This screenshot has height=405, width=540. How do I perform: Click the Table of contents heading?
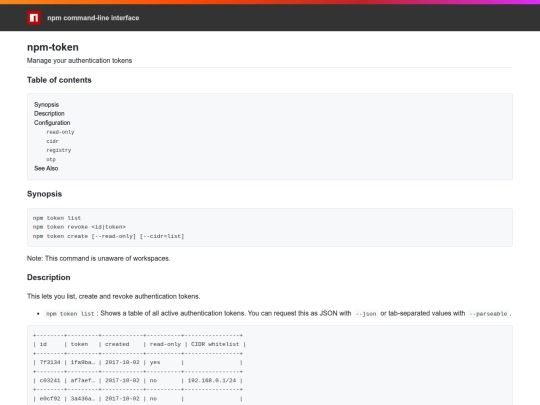[x=59, y=80]
